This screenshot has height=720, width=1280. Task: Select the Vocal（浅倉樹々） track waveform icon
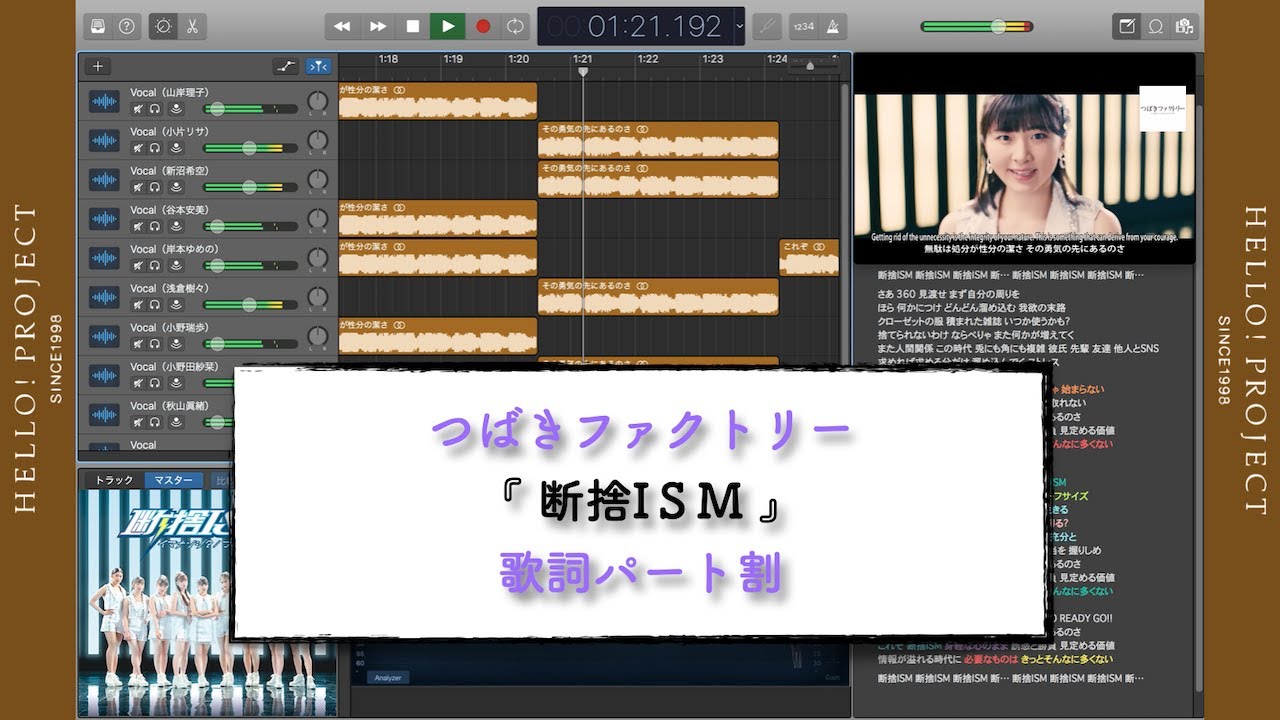click(104, 297)
